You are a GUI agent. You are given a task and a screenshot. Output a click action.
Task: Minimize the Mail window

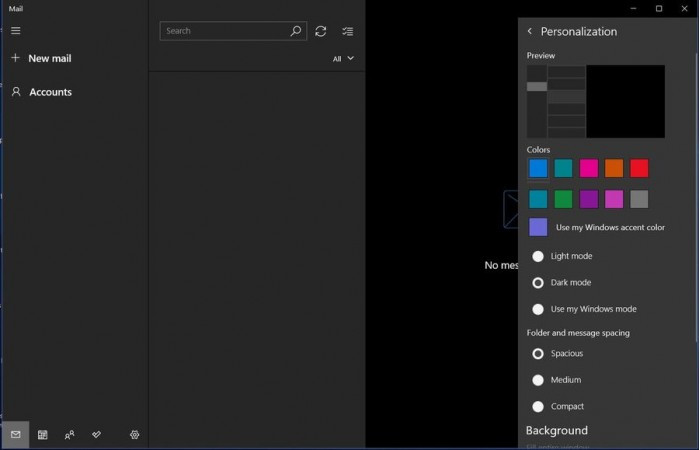(x=633, y=8)
